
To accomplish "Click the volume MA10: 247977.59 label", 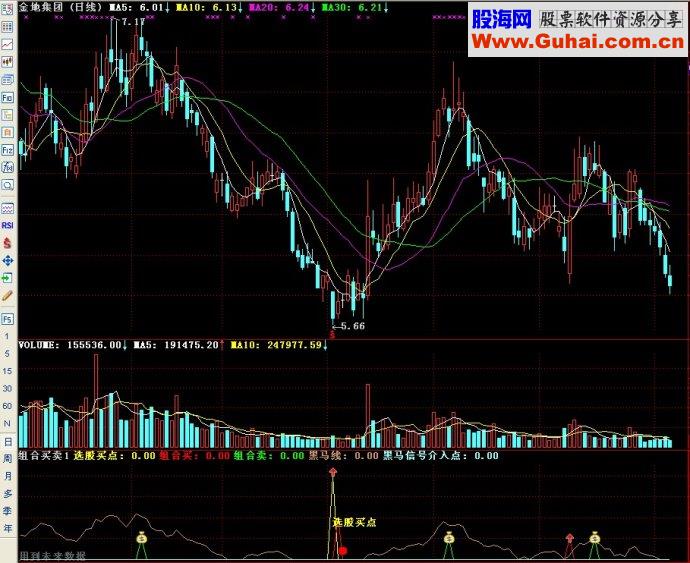I will (x=279, y=345).
